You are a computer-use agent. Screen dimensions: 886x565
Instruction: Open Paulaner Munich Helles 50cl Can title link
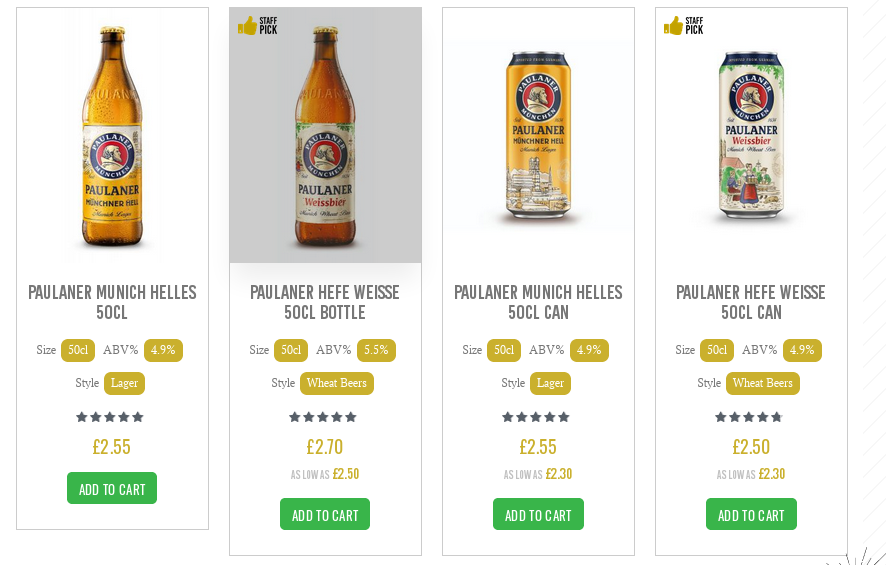coord(538,302)
